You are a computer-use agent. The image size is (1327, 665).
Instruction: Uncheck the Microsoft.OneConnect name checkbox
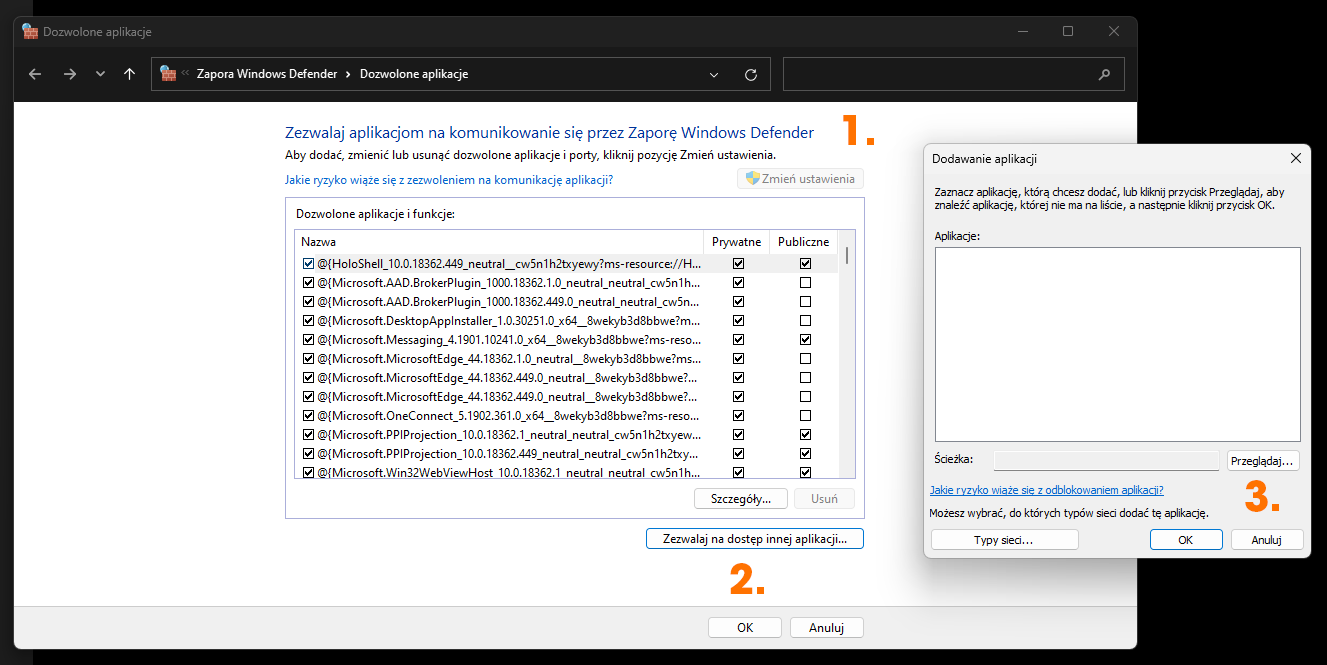pos(309,416)
